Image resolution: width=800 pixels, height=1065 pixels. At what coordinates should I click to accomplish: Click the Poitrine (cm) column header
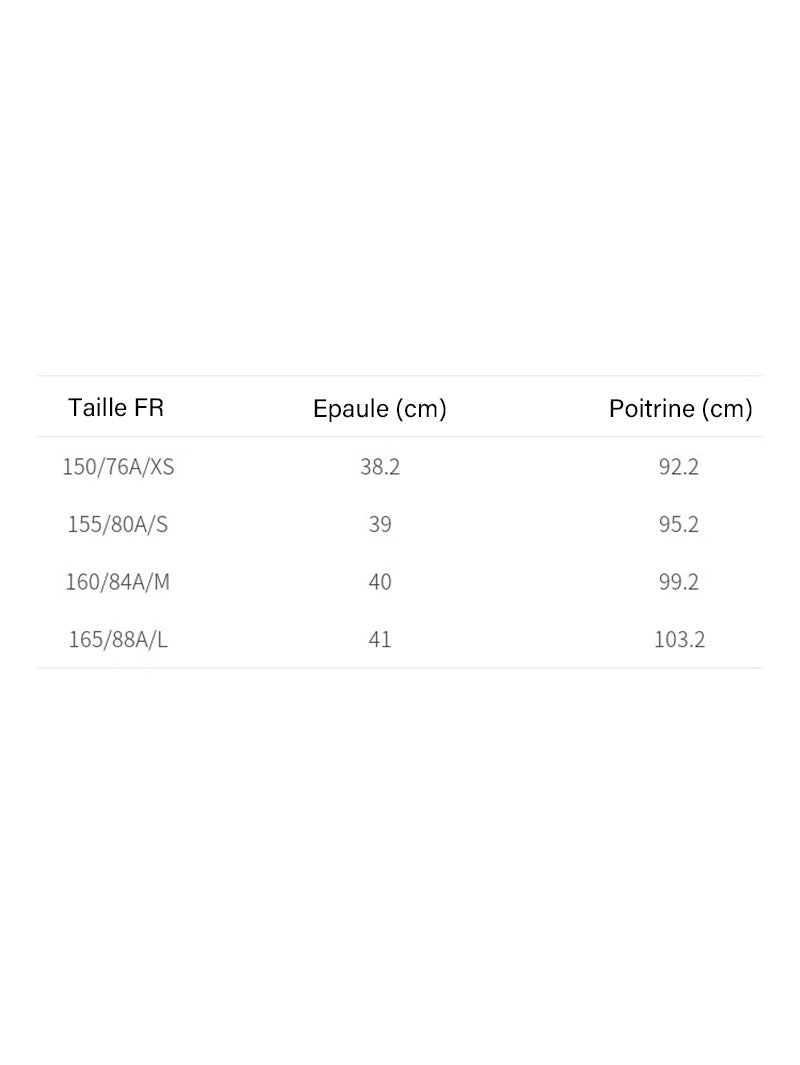pos(680,409)
